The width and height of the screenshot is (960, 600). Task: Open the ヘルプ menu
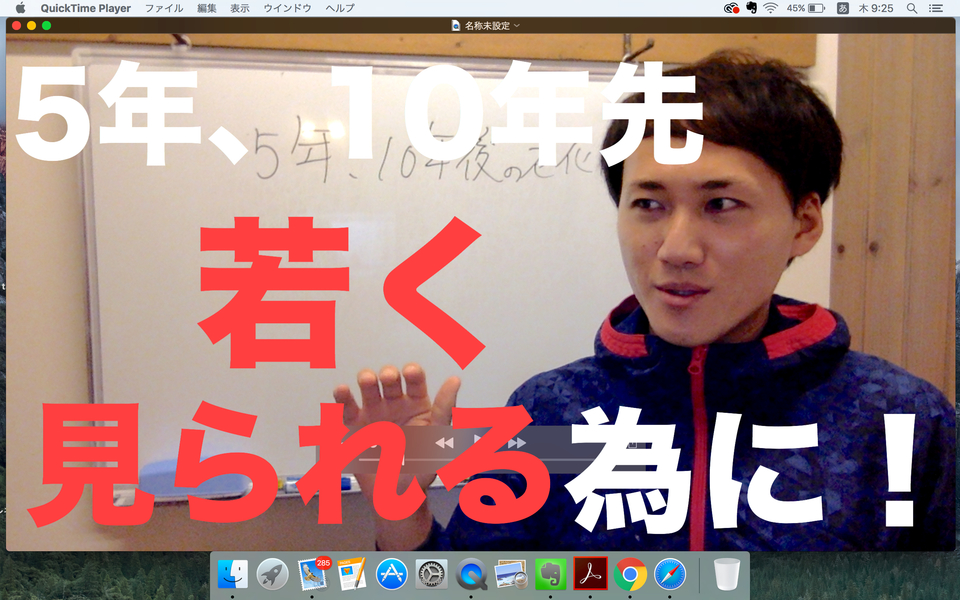pos(340,8)
